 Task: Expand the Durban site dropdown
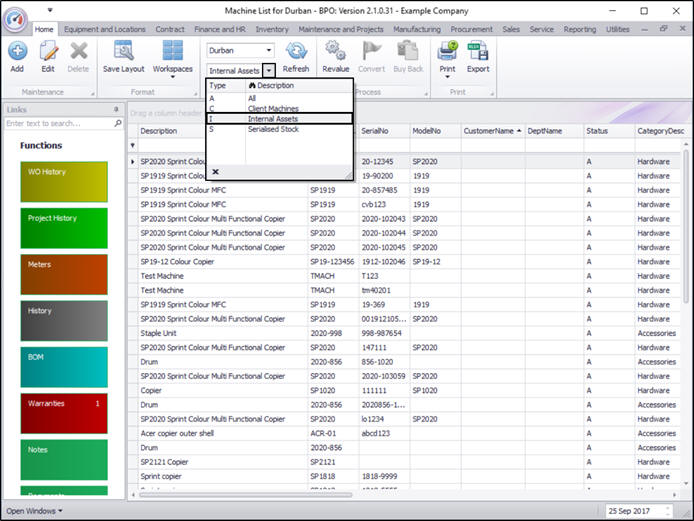click(x=268, y=49)
